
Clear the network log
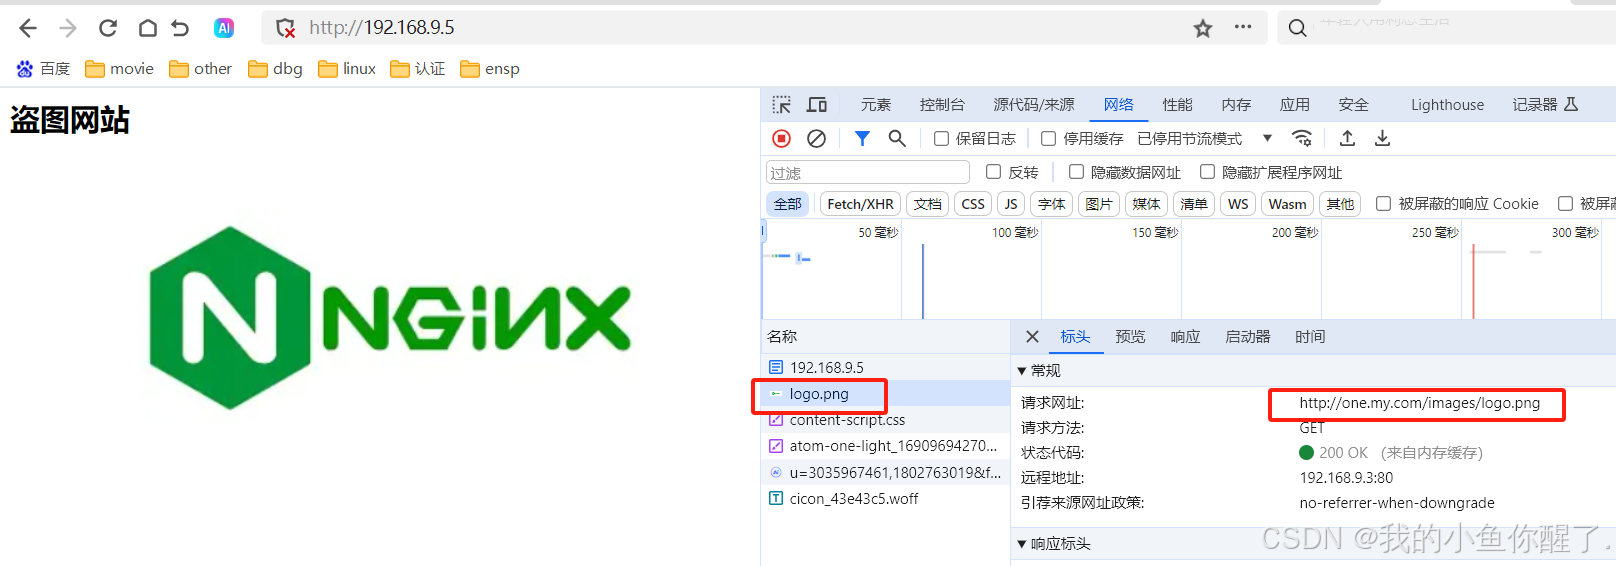point(816,138)
